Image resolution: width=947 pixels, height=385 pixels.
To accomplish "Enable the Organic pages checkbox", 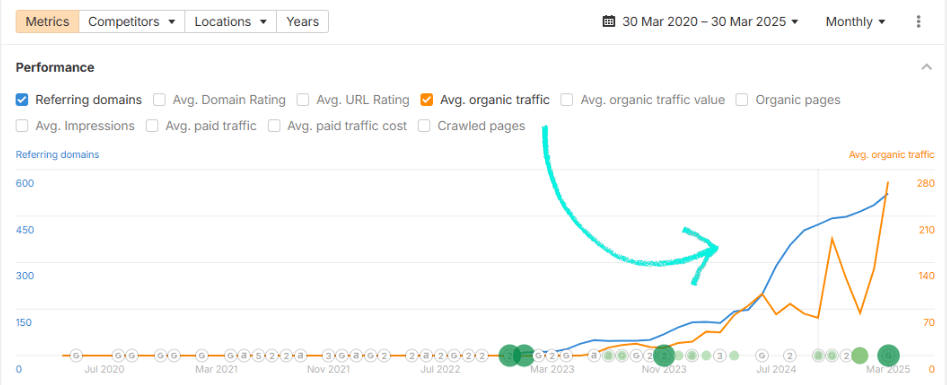I will coord(742,100).
